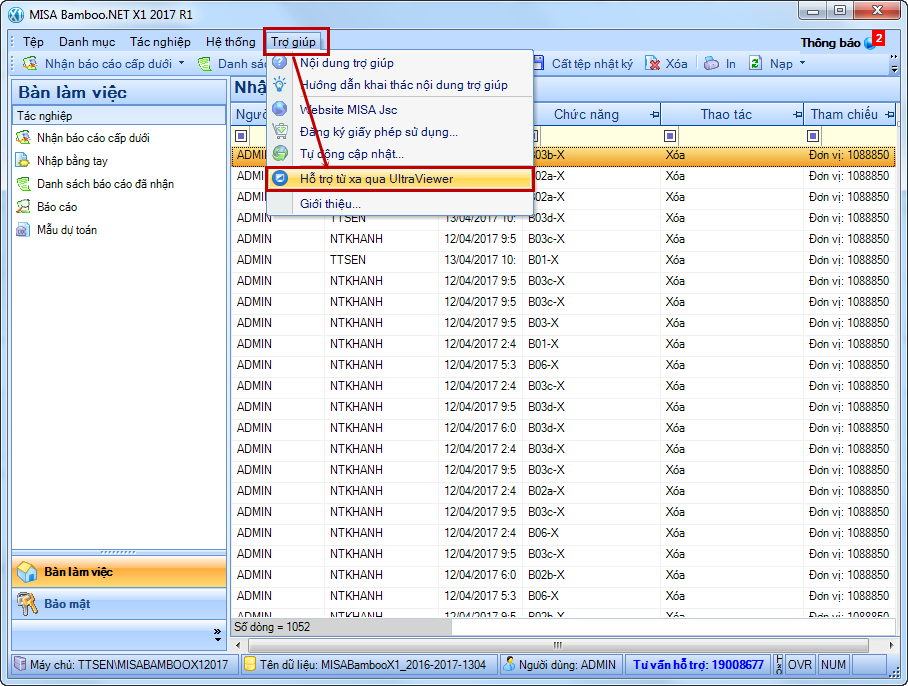Select Tự động cập nhật... menu entry
This screenshot has width=908, height=686.
coord(400,154)
